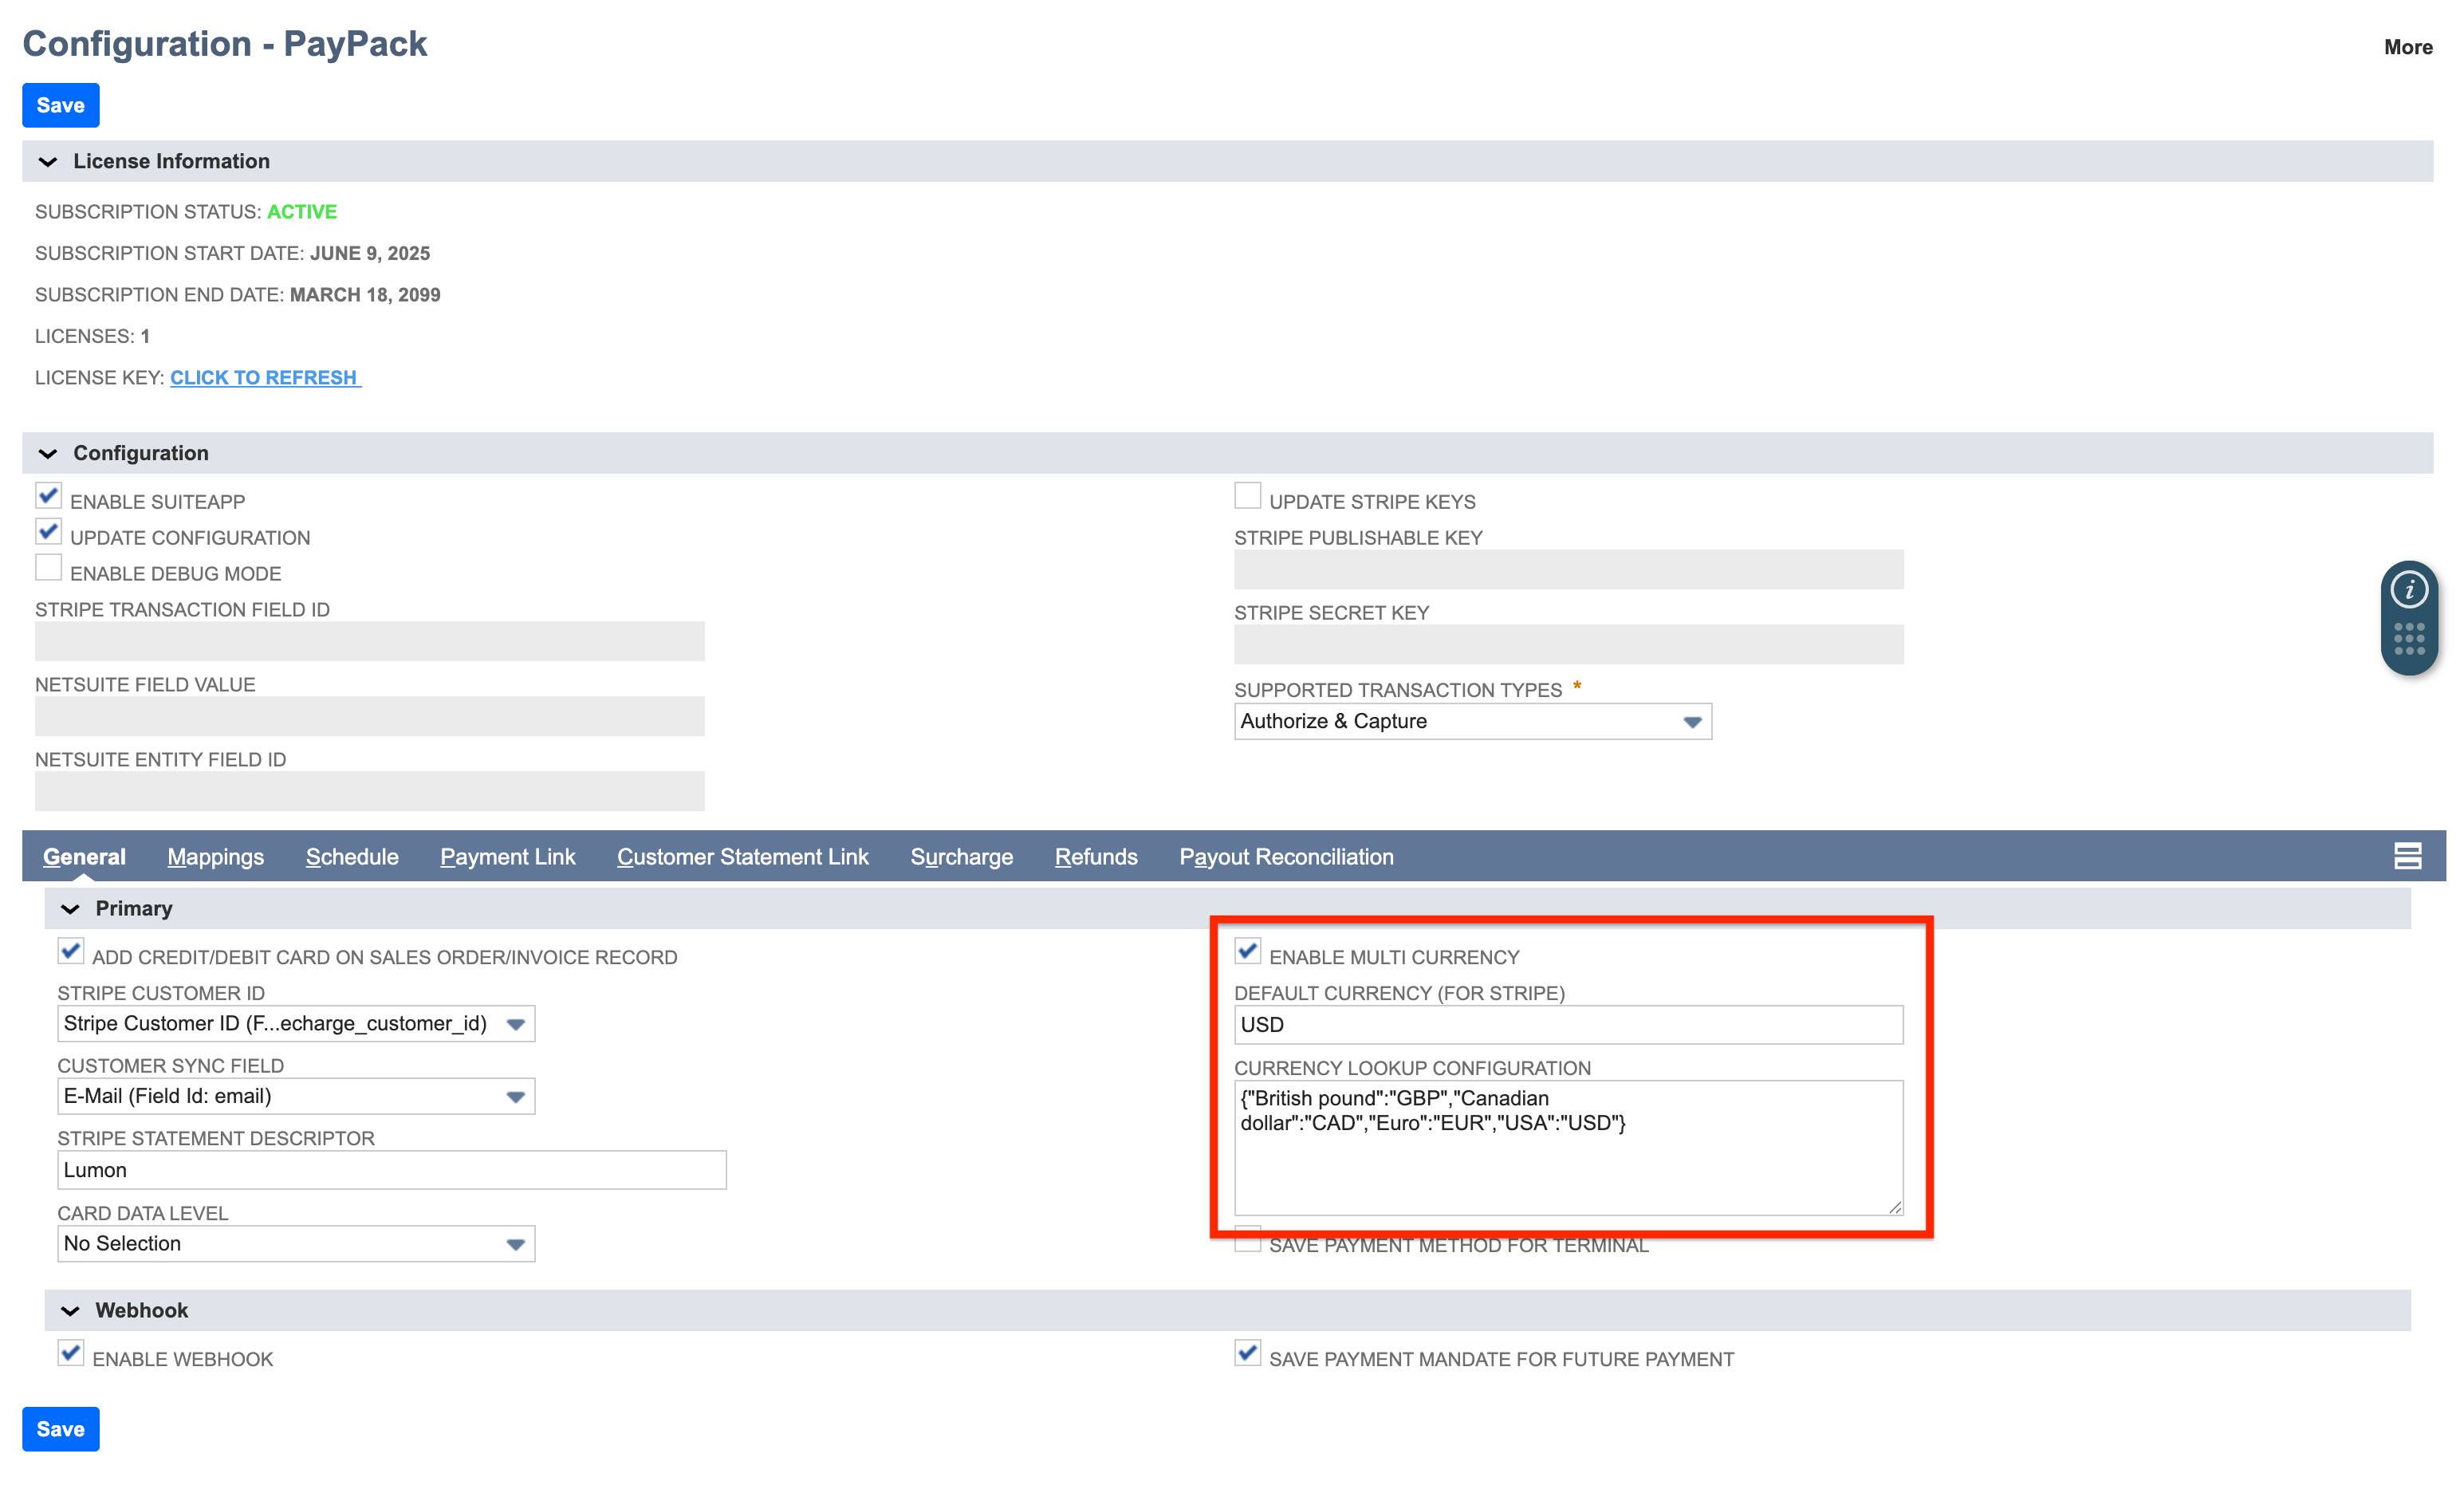Open Supported Transaction Types dropdown
This screenshot has height=1485, width=2464.
1472,721
